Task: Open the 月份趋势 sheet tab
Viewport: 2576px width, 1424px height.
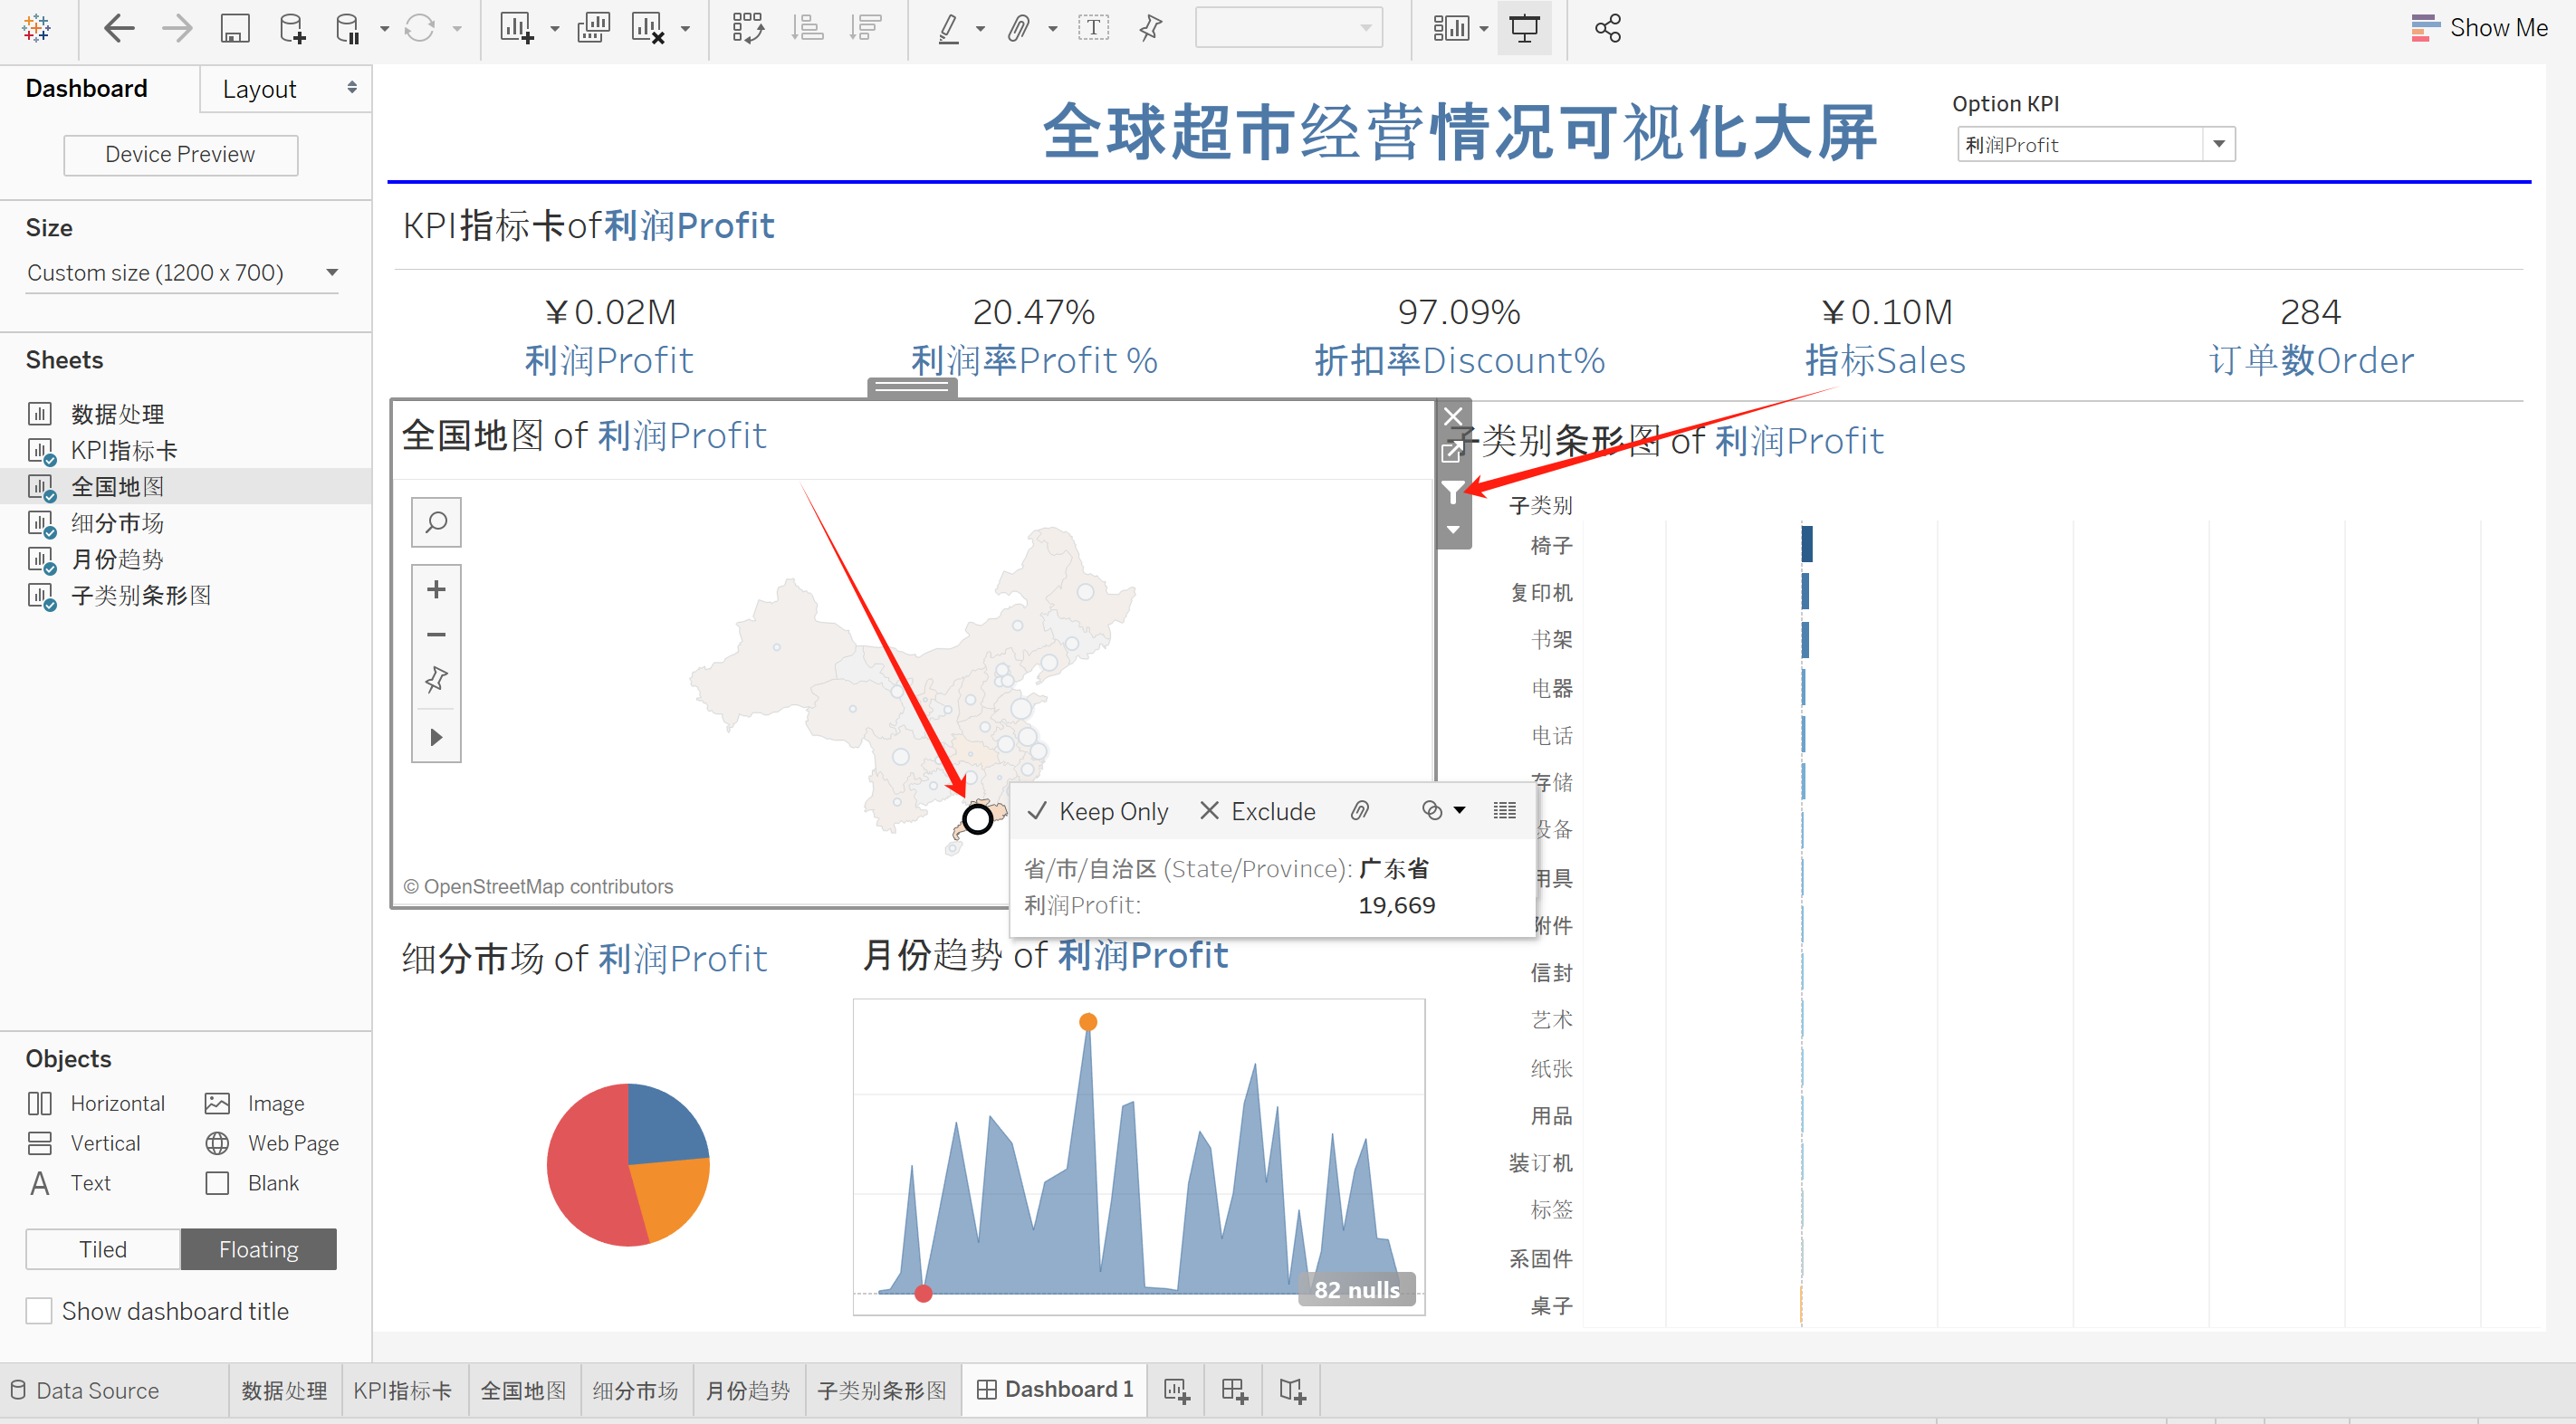Action: (747, 1390)
